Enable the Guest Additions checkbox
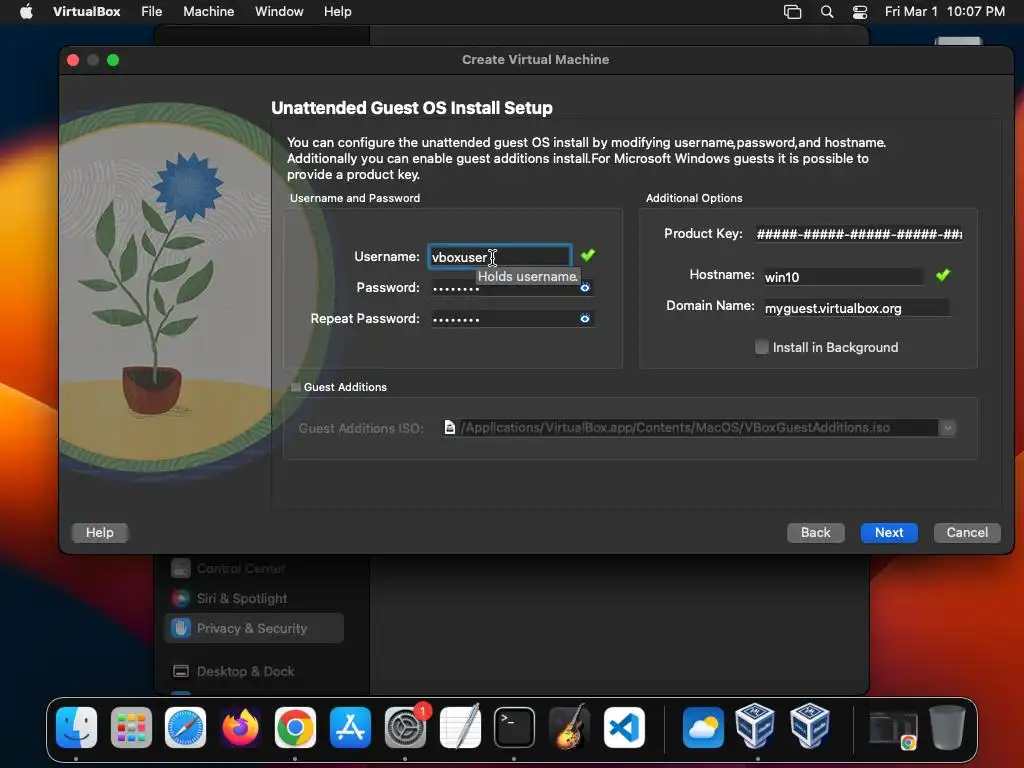This screenshot has width=1024, height=768. (x=296, y=387)
